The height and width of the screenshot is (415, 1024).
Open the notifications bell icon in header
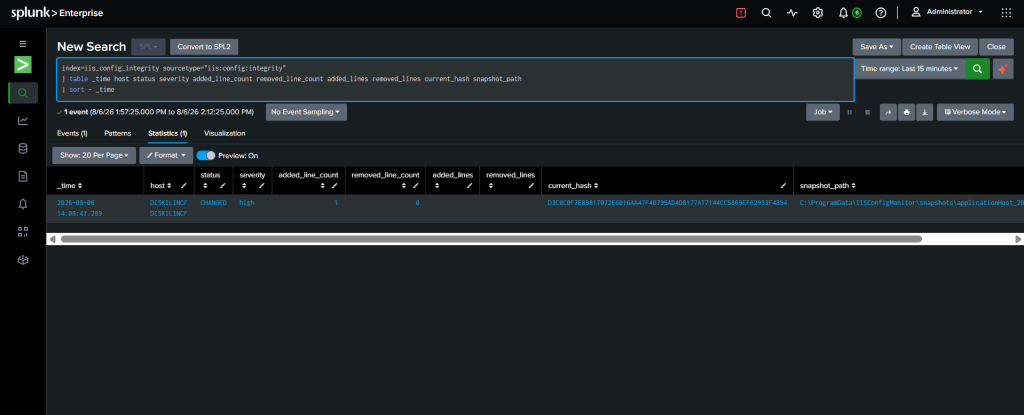click(843, 12)
